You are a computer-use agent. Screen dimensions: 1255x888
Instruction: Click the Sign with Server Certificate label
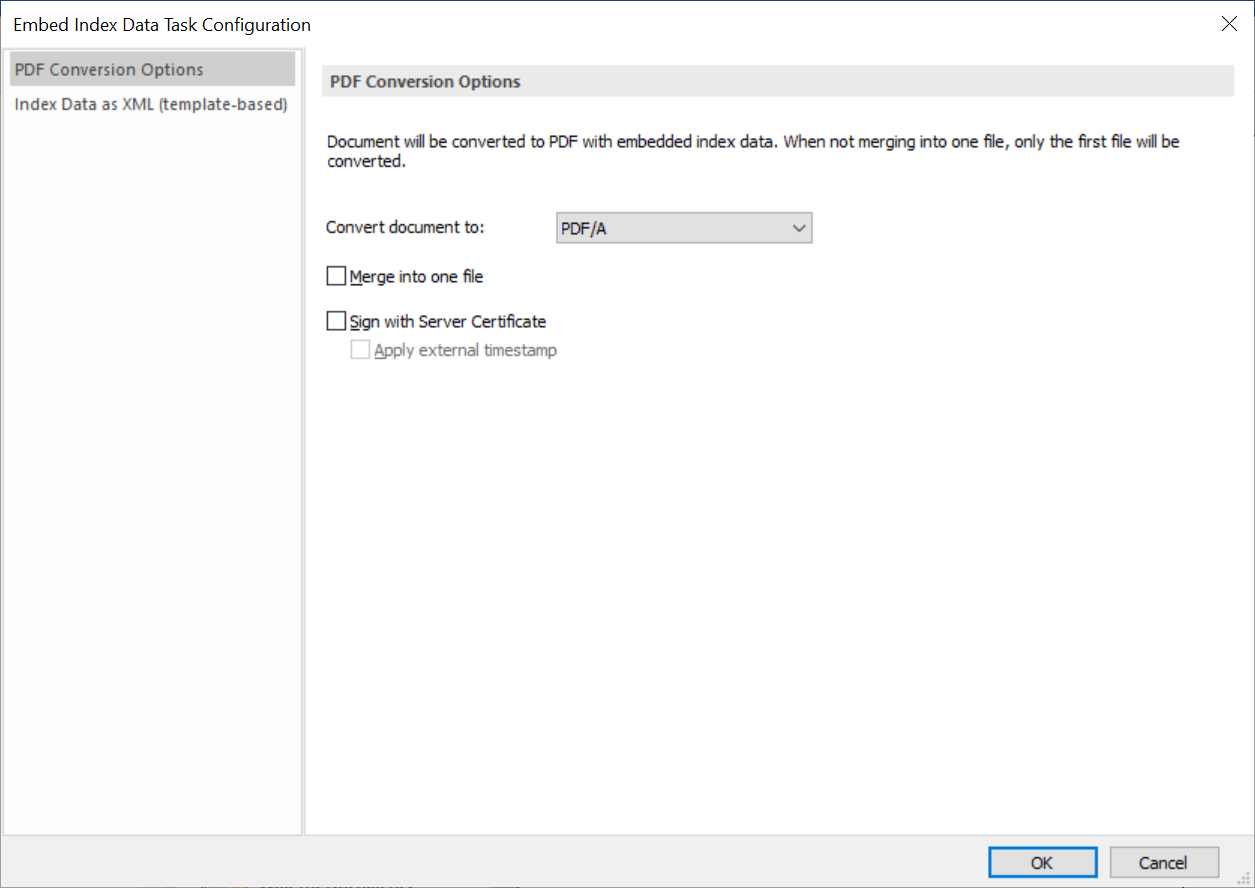[447, 321]
